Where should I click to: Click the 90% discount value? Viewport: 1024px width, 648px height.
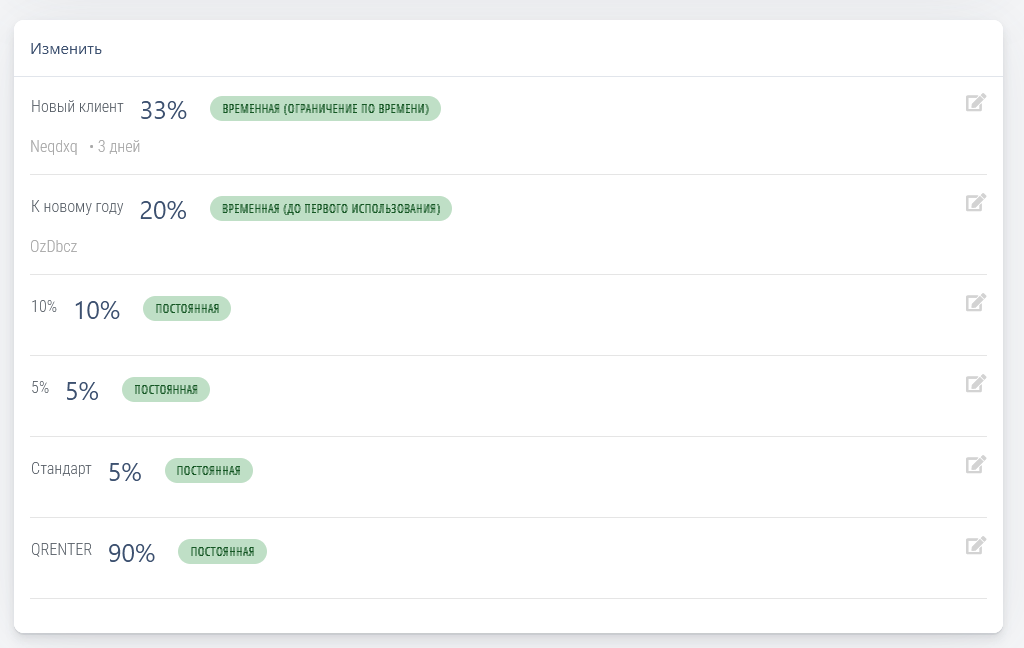131,553
